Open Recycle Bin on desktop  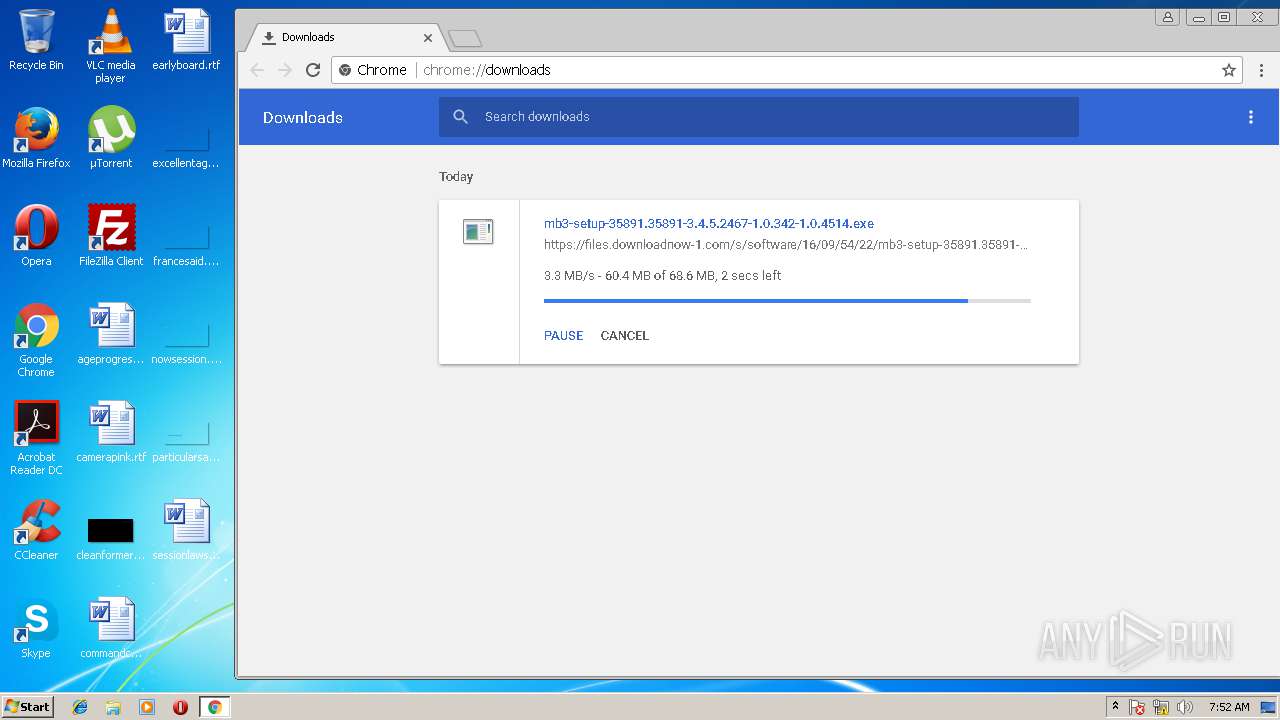(x=36, y=40)
